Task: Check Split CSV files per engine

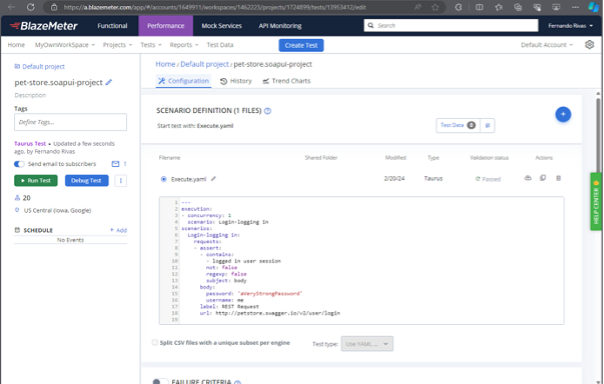Action: [155, 342]
